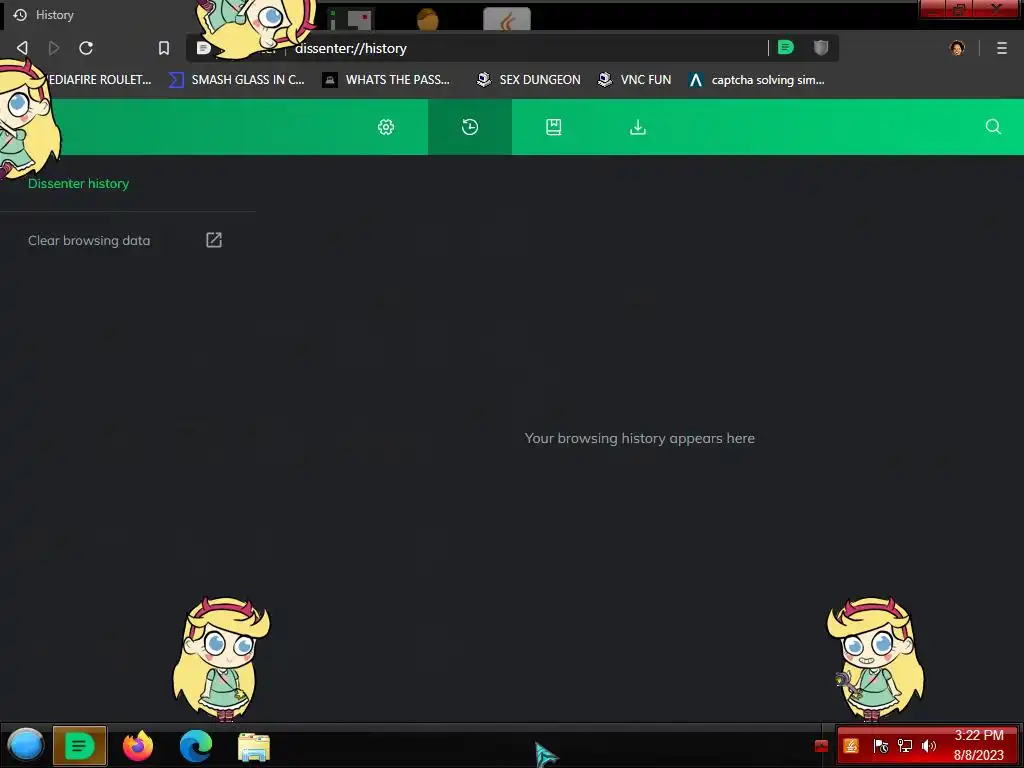Open the captcha solving sim... bookmark

tap(757, 80)
